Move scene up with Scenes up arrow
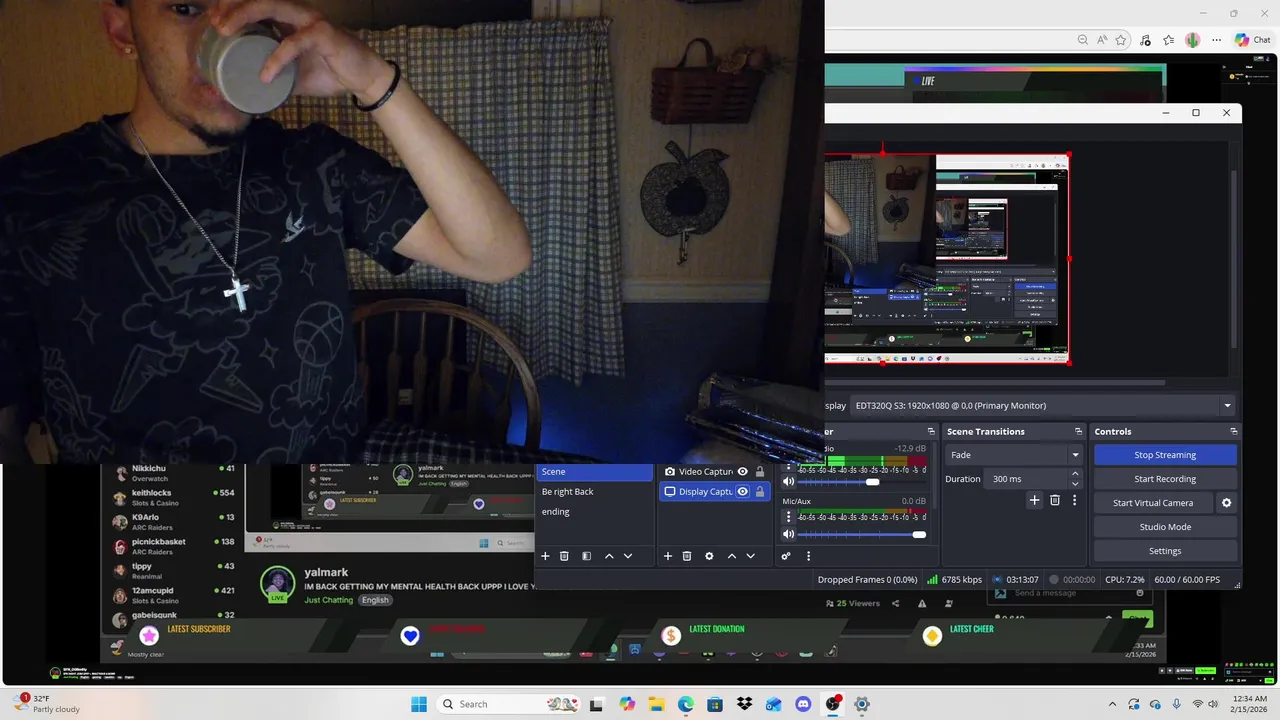1280x720 pixels. point(609,556)
